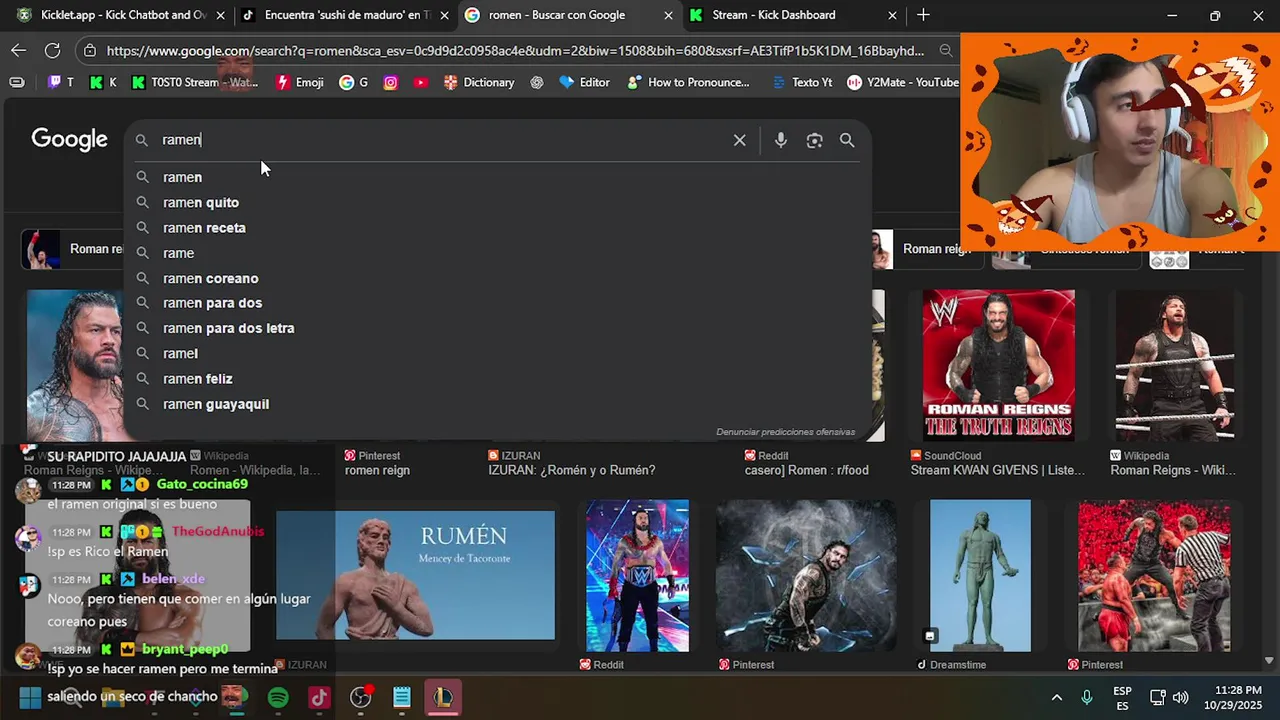Open the Dictionary bookmark
1280x720 pixels.
click(x=478, y=82)
